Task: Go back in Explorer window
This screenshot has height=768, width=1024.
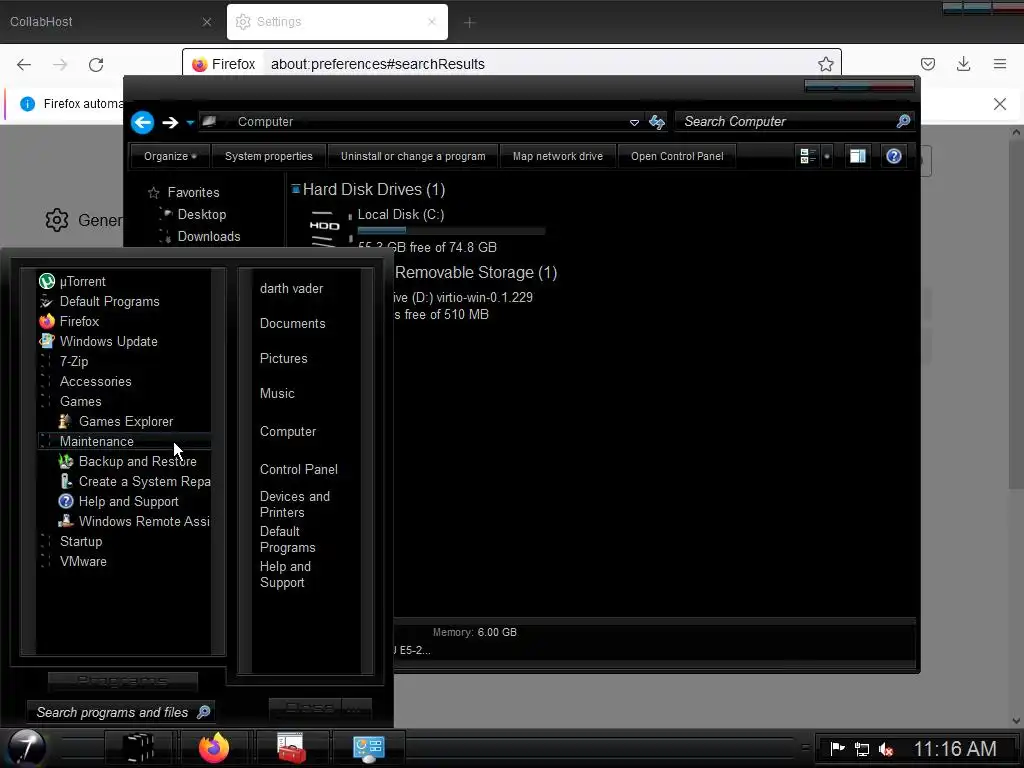Action: [142, 122]
